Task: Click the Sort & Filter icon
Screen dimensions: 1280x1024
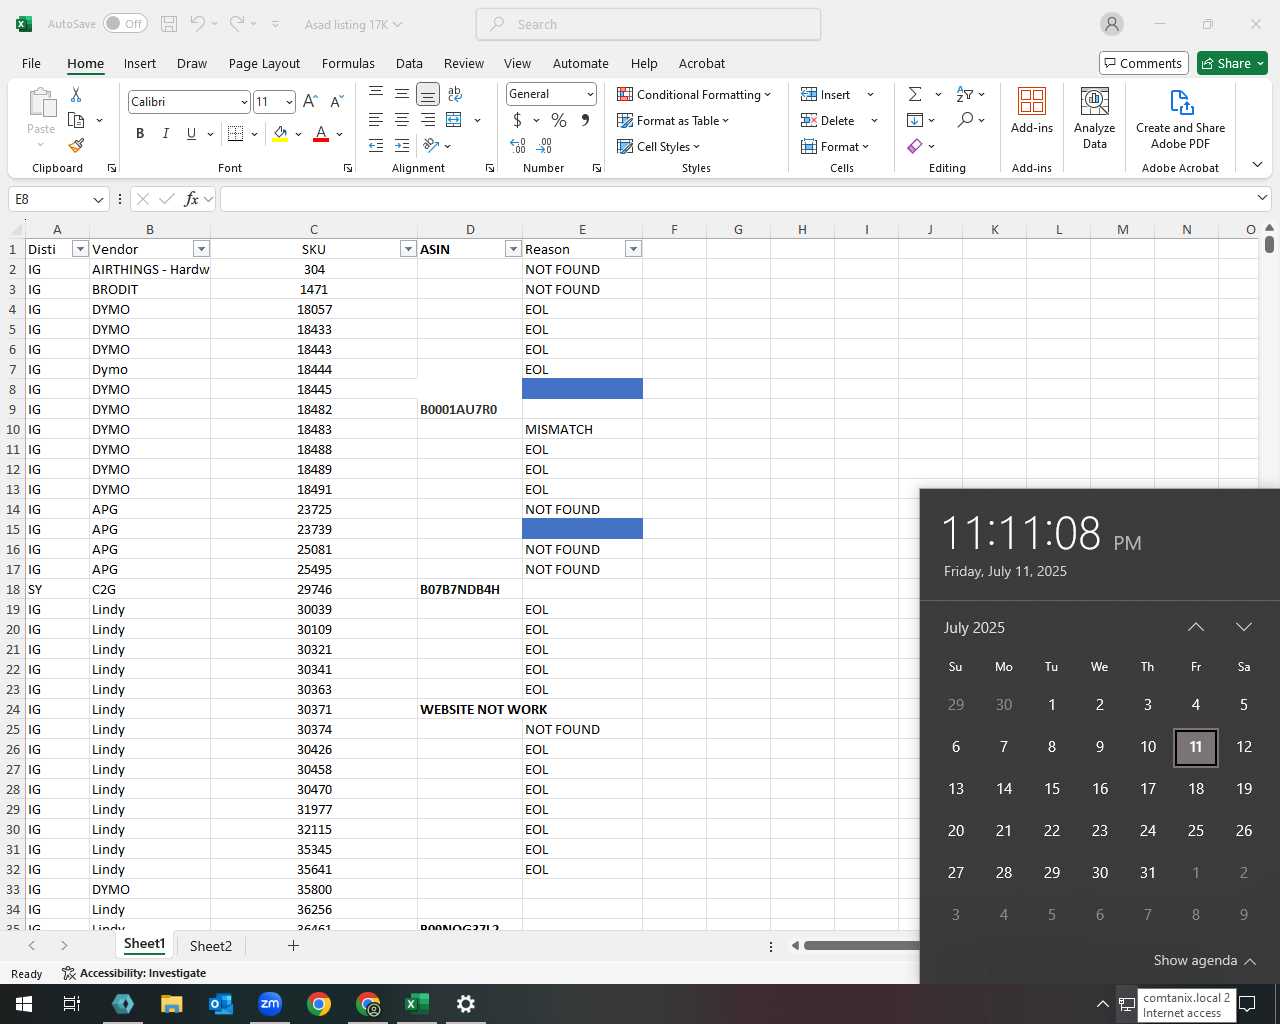Action: tap(965, 94)
